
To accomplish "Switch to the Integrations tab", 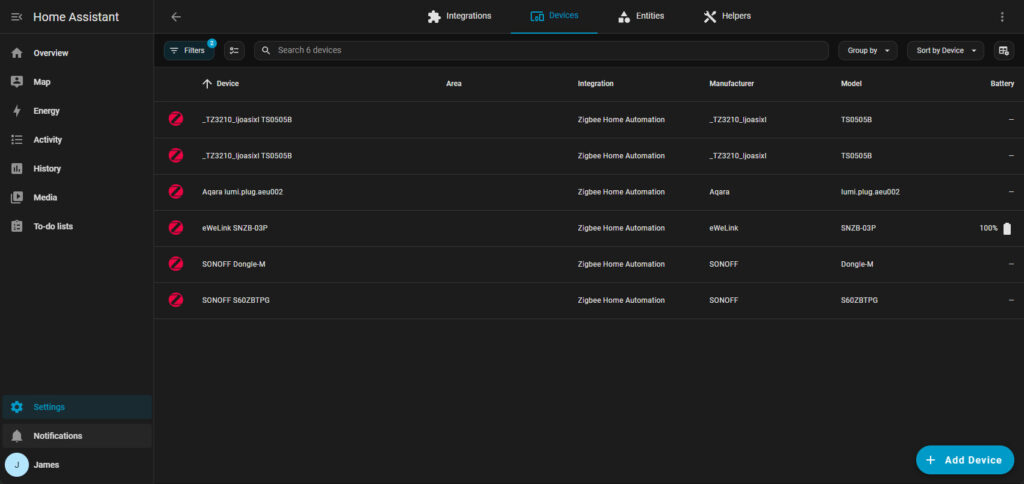I will (459, 17).
